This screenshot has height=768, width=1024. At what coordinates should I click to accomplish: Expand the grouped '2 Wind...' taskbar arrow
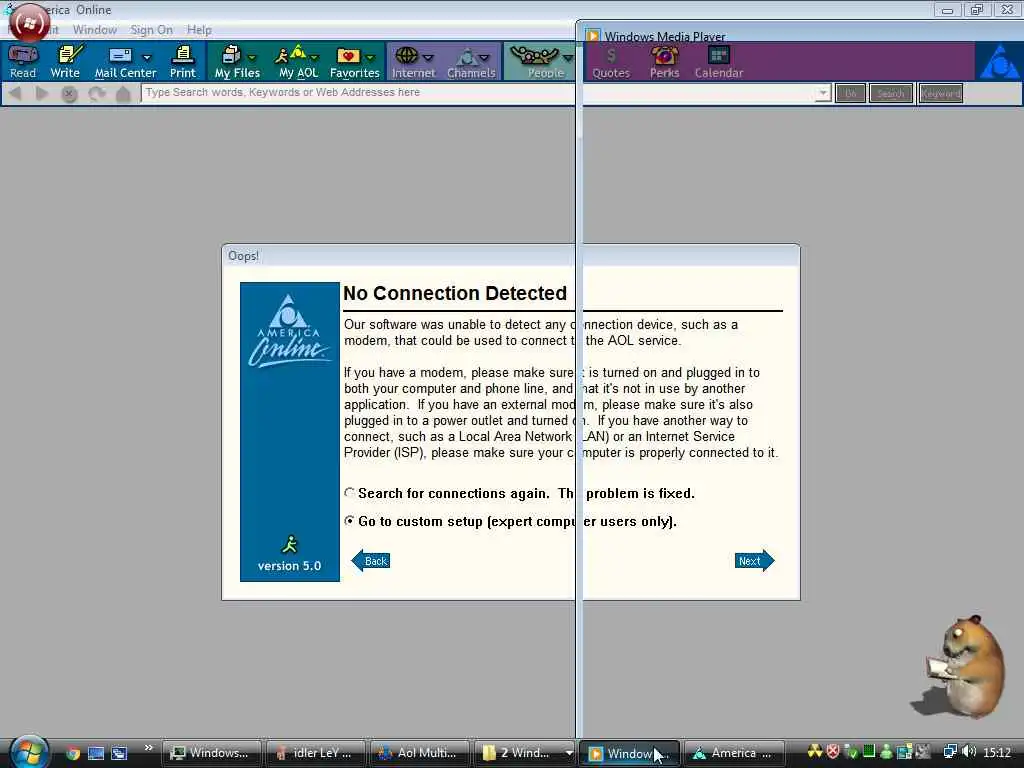tap(569, 753)
